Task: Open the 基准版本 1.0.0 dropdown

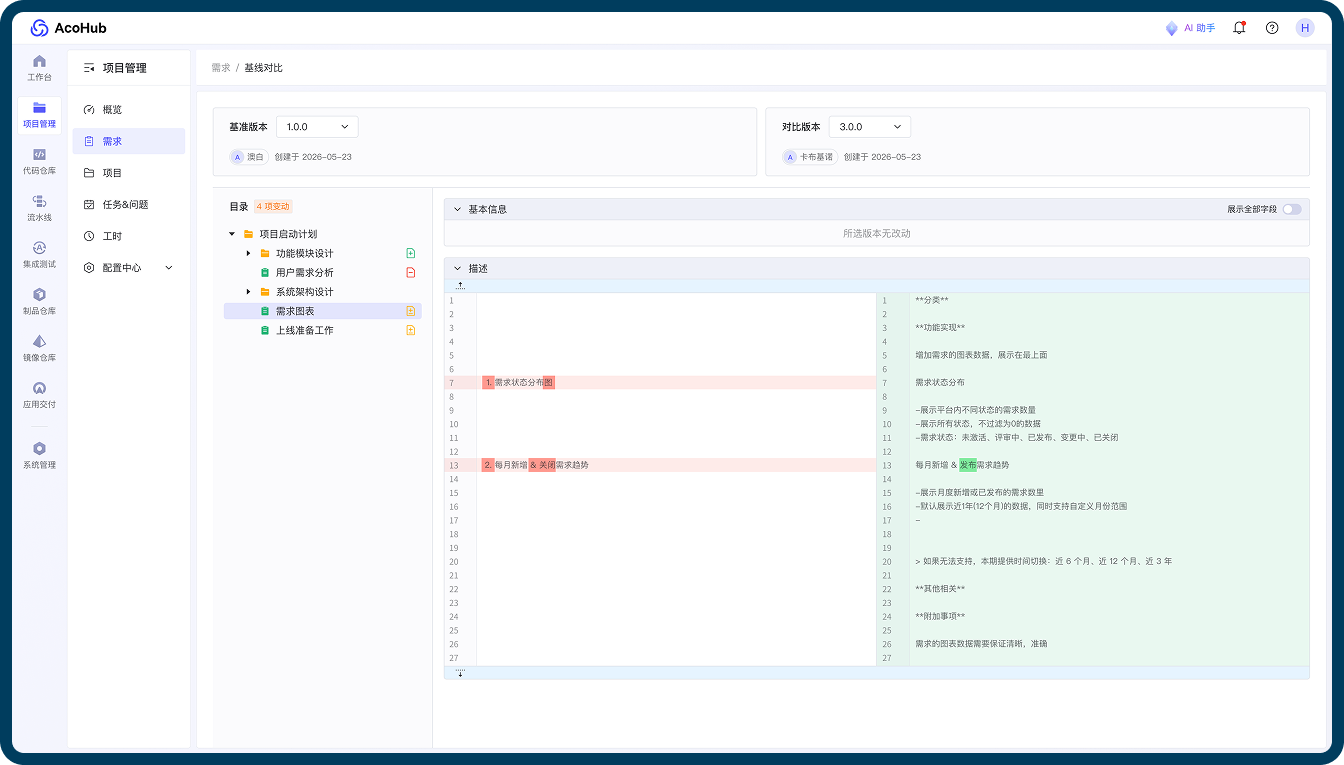Action: point(317,127)
